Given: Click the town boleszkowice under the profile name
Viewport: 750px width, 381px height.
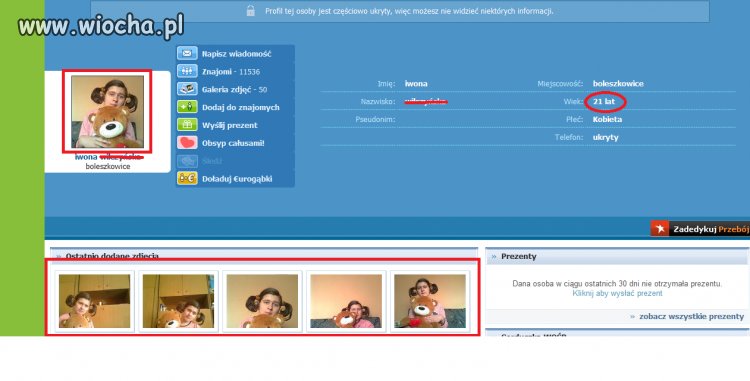Looking at the screenshot, I should pos(108,166).
